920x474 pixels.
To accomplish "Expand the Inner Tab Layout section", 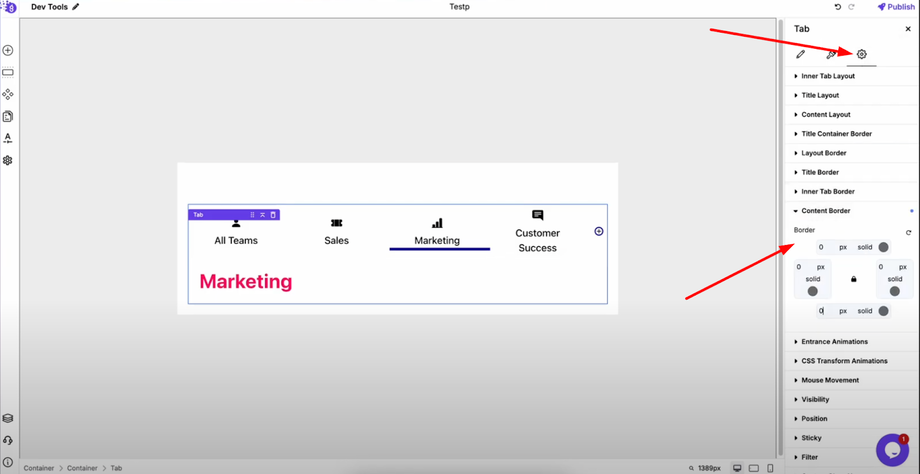I will (853, 76).
